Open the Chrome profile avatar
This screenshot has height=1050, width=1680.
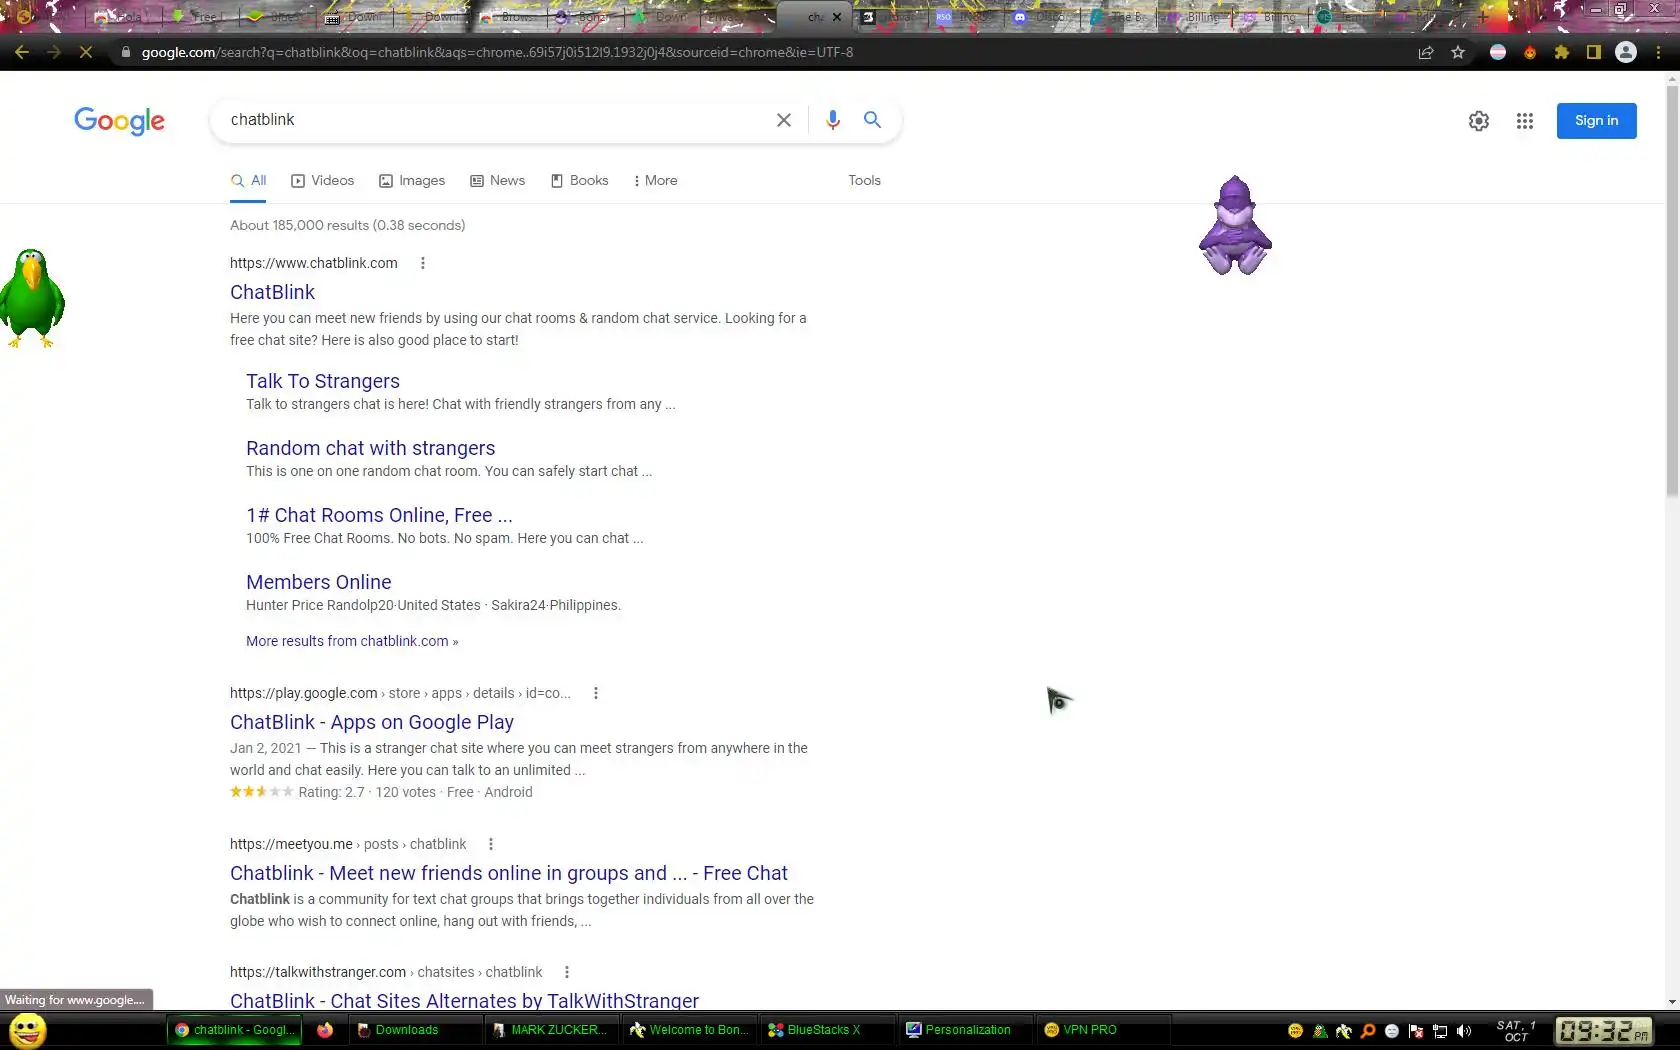click(x=1626, y=52)
